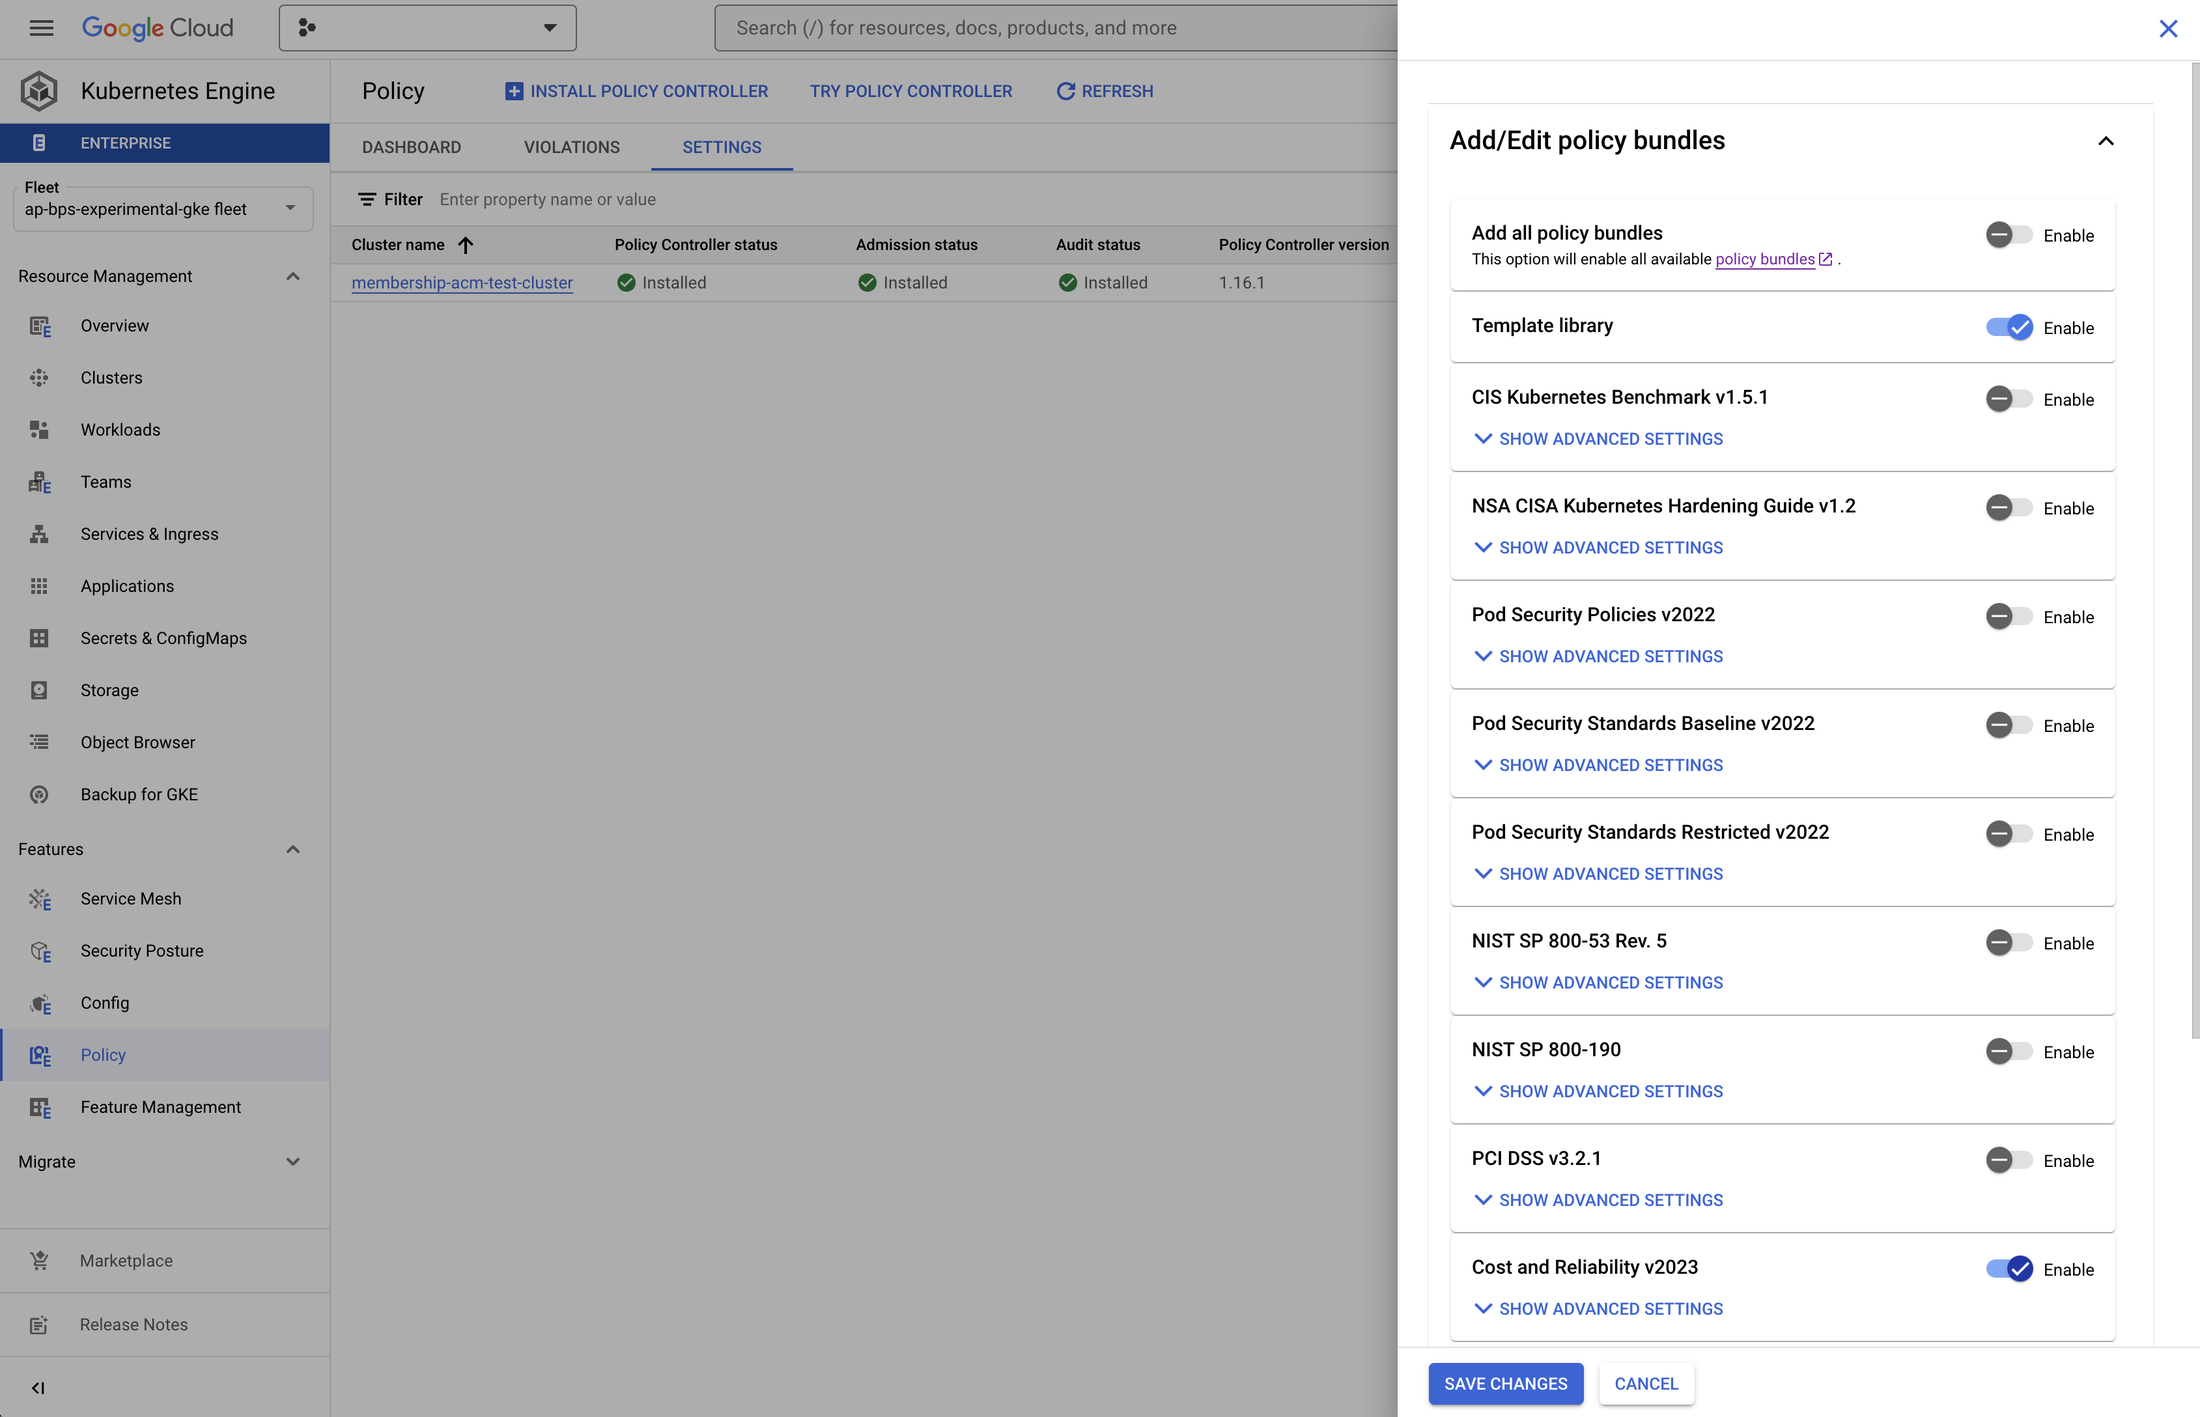Open the main hamburger navigation menu
This screenshot has width=2200, height=1417.
41,28
